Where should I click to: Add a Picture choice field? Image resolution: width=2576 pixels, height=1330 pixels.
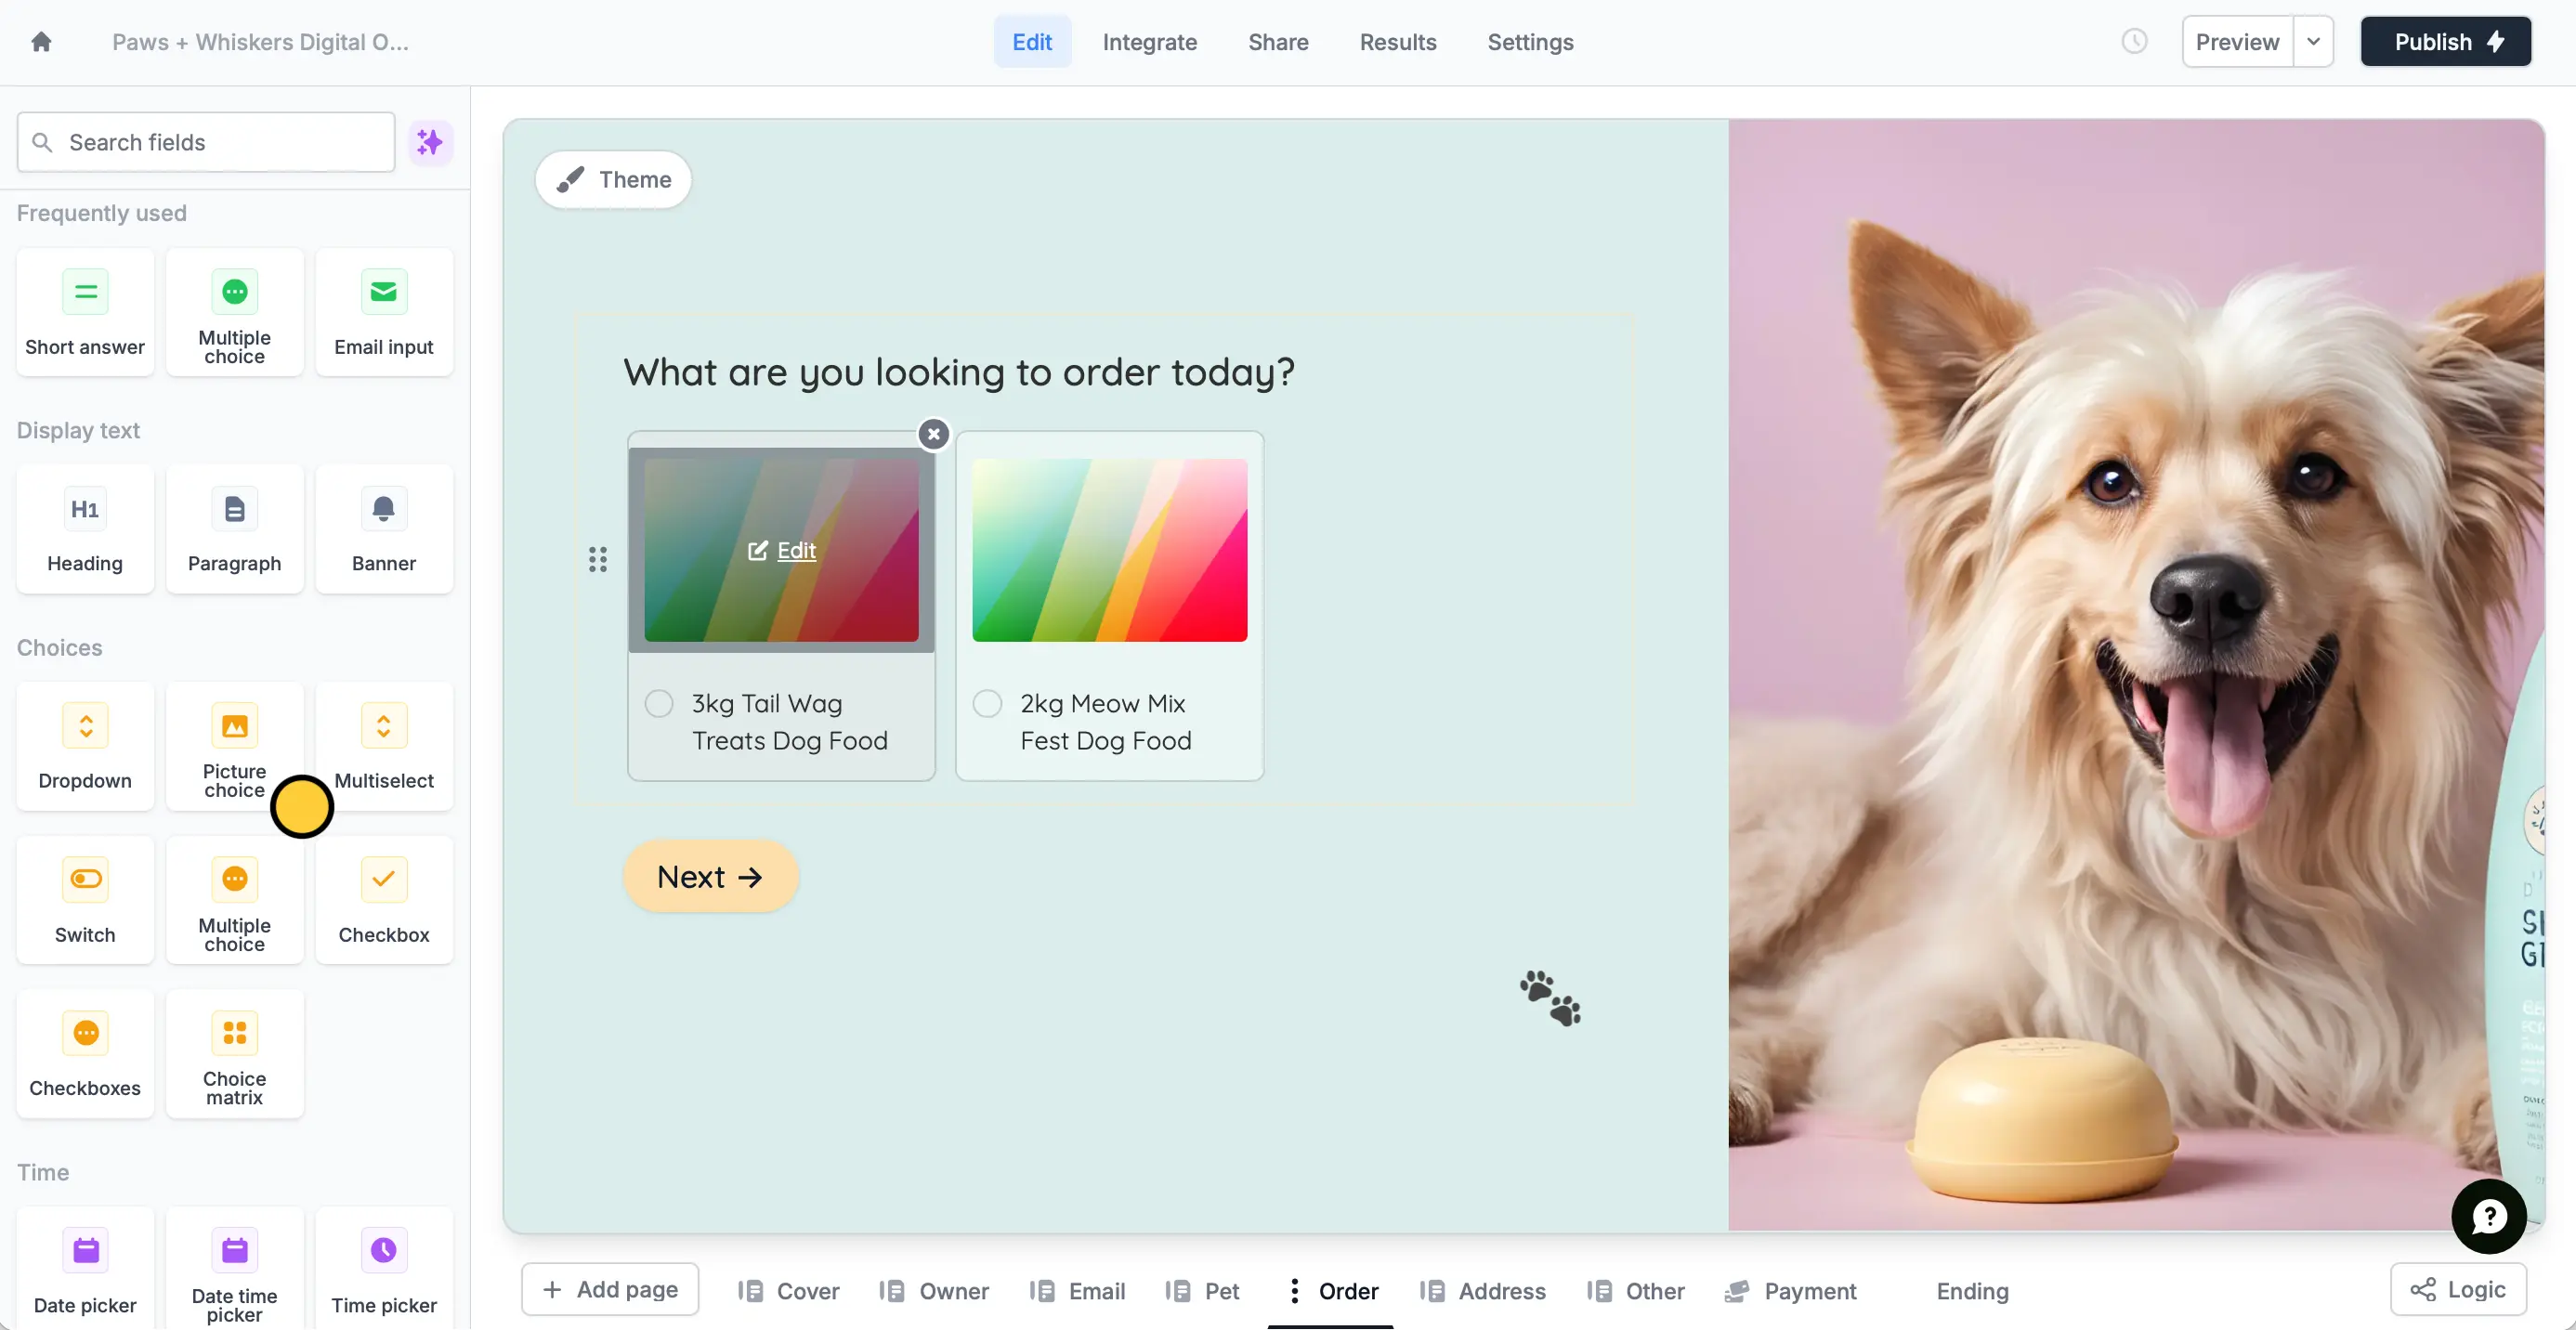[234, 746]
